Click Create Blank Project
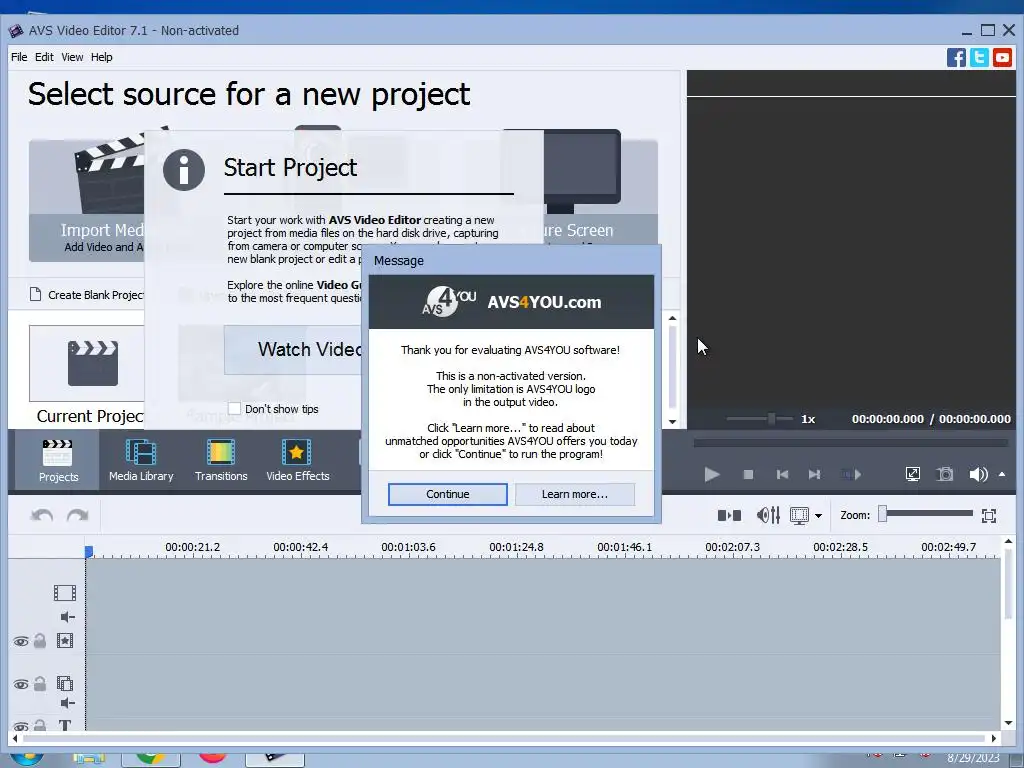 pyautogui.click(x=87, y=295)
